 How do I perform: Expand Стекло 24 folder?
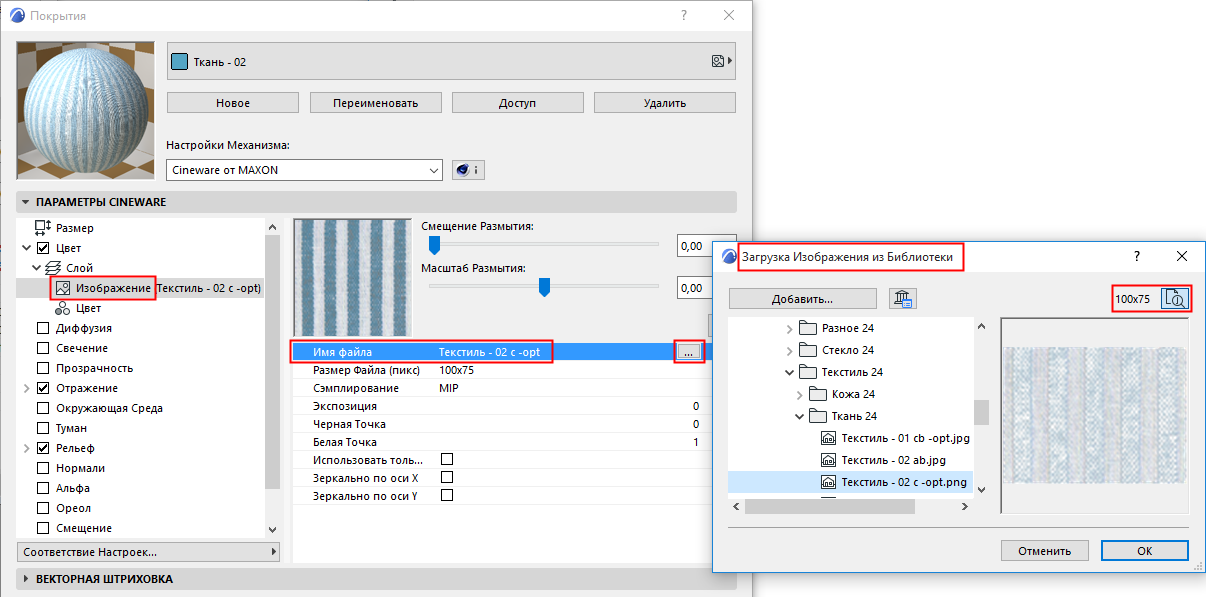pyautogui.click(x=788, y=350)
